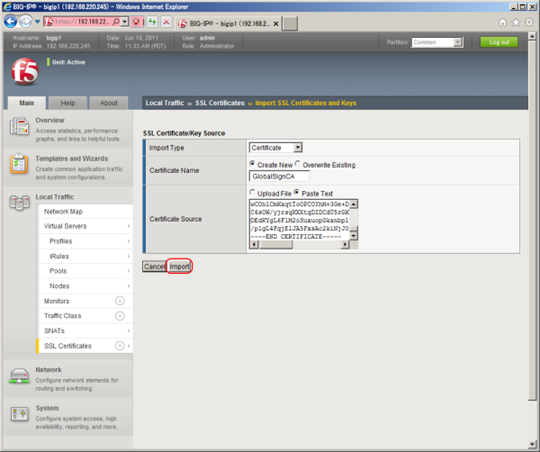540x452 pixels.
Task: Open the Import Type dropdown
Action: [x=276, y=148]
